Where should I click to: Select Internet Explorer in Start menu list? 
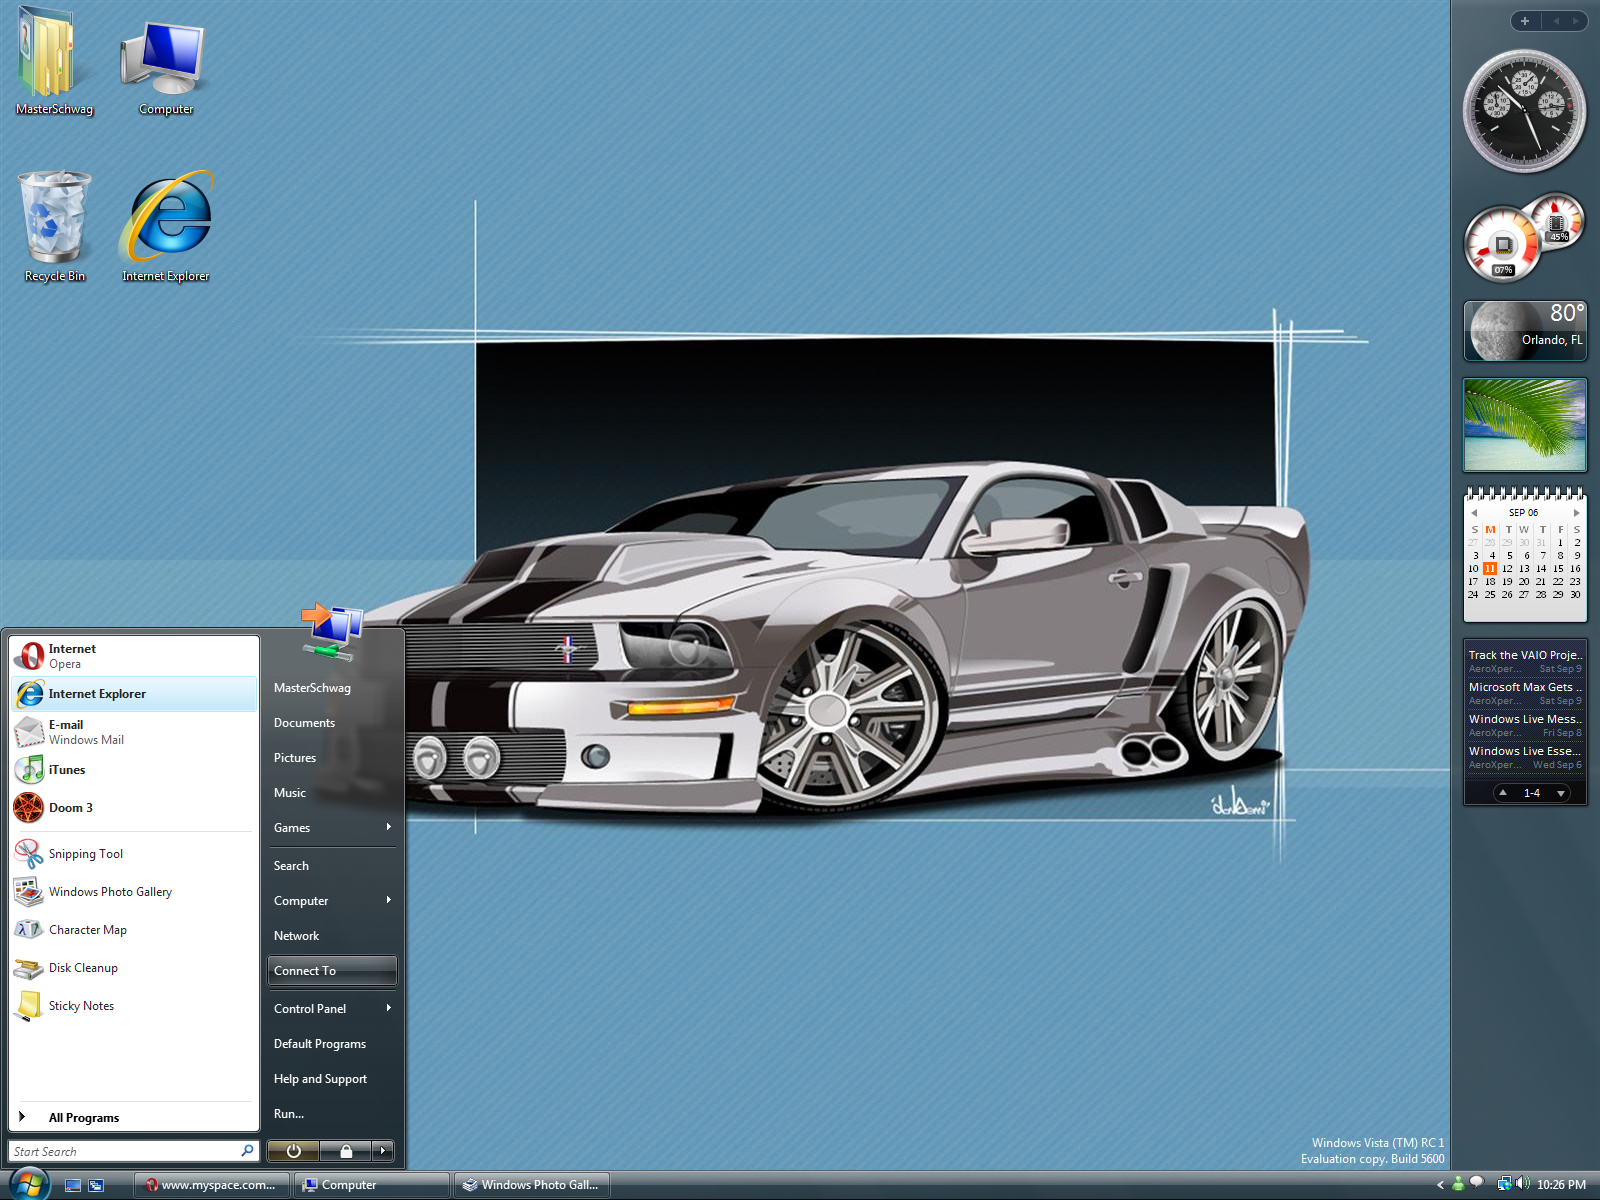[x=134, y=694]
